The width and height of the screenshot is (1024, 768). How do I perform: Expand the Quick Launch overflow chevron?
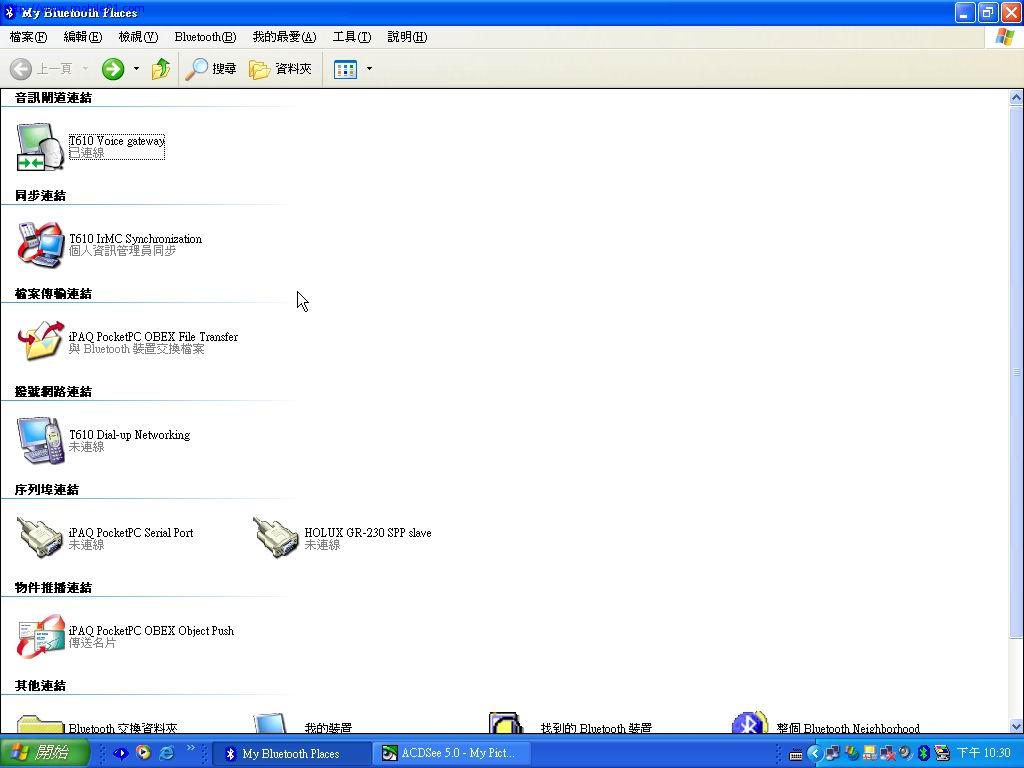191,748
